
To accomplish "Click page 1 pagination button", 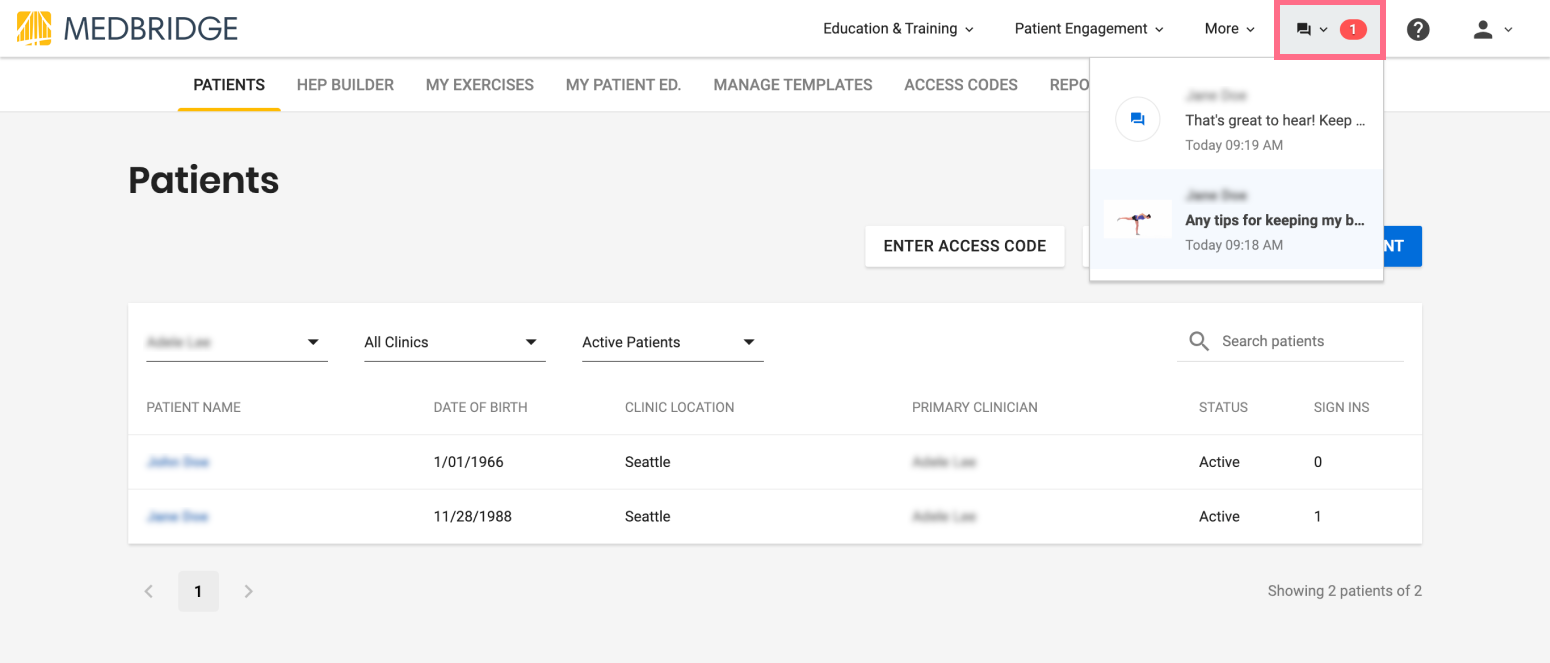I will pos(198,591).
